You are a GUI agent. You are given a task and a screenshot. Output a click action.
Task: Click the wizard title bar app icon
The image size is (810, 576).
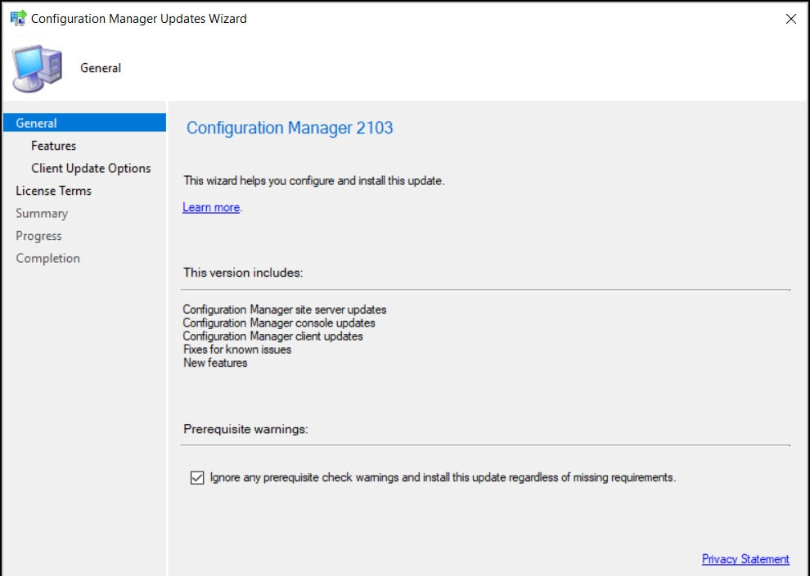pyautogui.click(x=18, y=18)
